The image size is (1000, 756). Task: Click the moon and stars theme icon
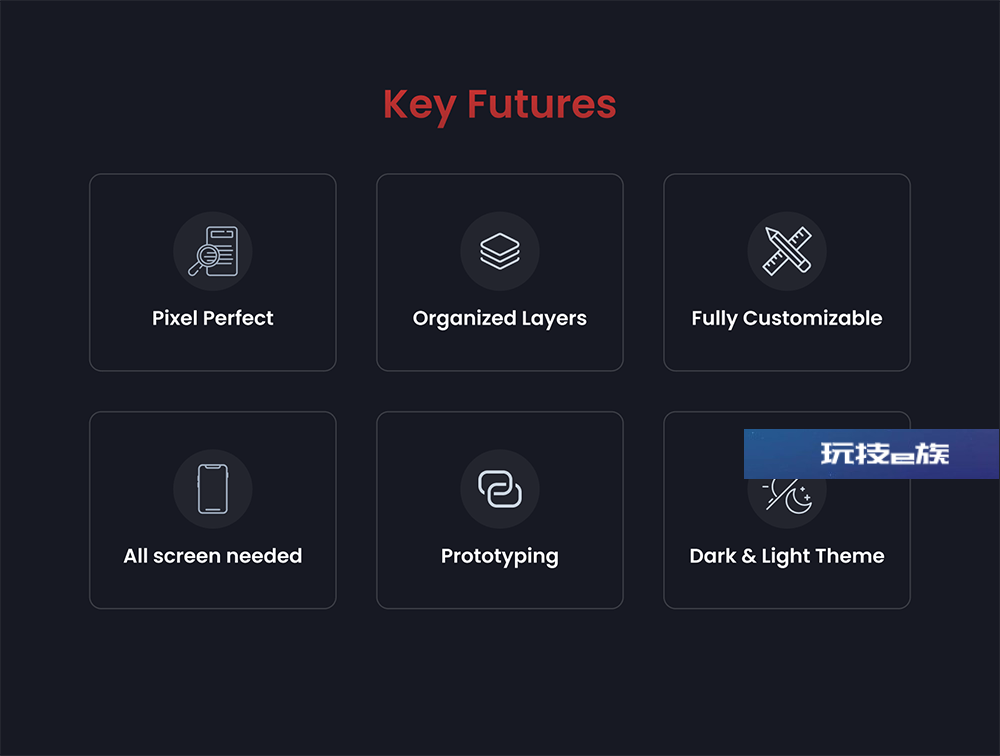coord(787,495)
